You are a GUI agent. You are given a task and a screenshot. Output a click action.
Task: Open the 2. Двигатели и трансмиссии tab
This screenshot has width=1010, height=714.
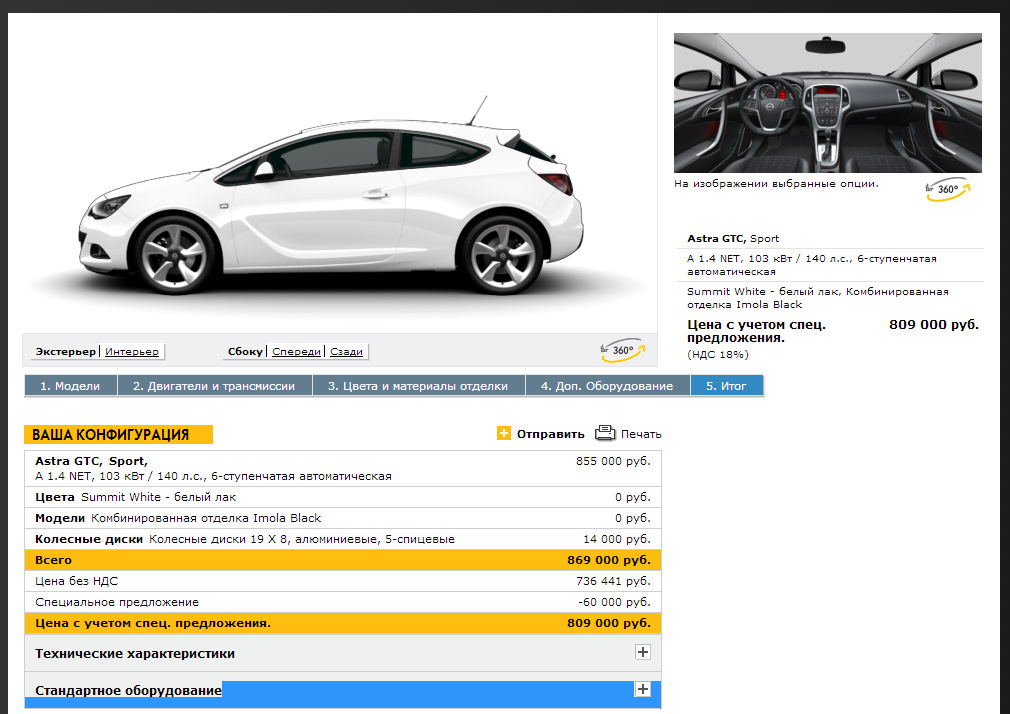pos(214,386)
